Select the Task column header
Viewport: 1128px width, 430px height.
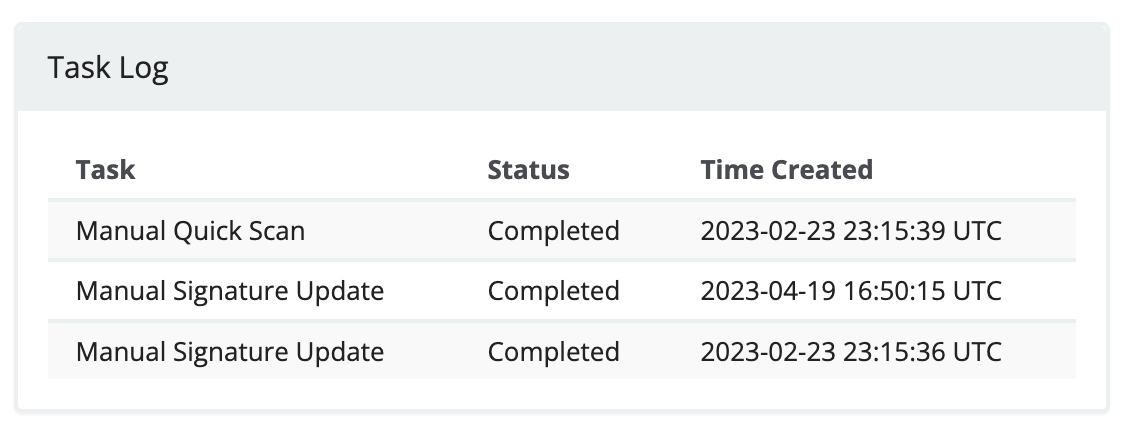tap(105, 170)
